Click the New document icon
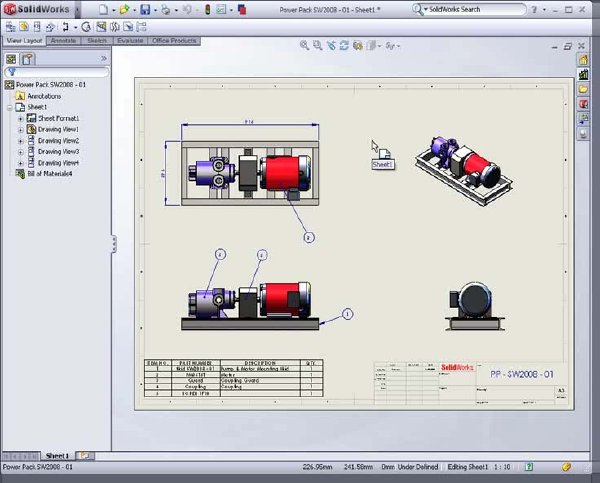Image resolution: width=600 pixels, height=483 pixels. click(x=103, y=9)
